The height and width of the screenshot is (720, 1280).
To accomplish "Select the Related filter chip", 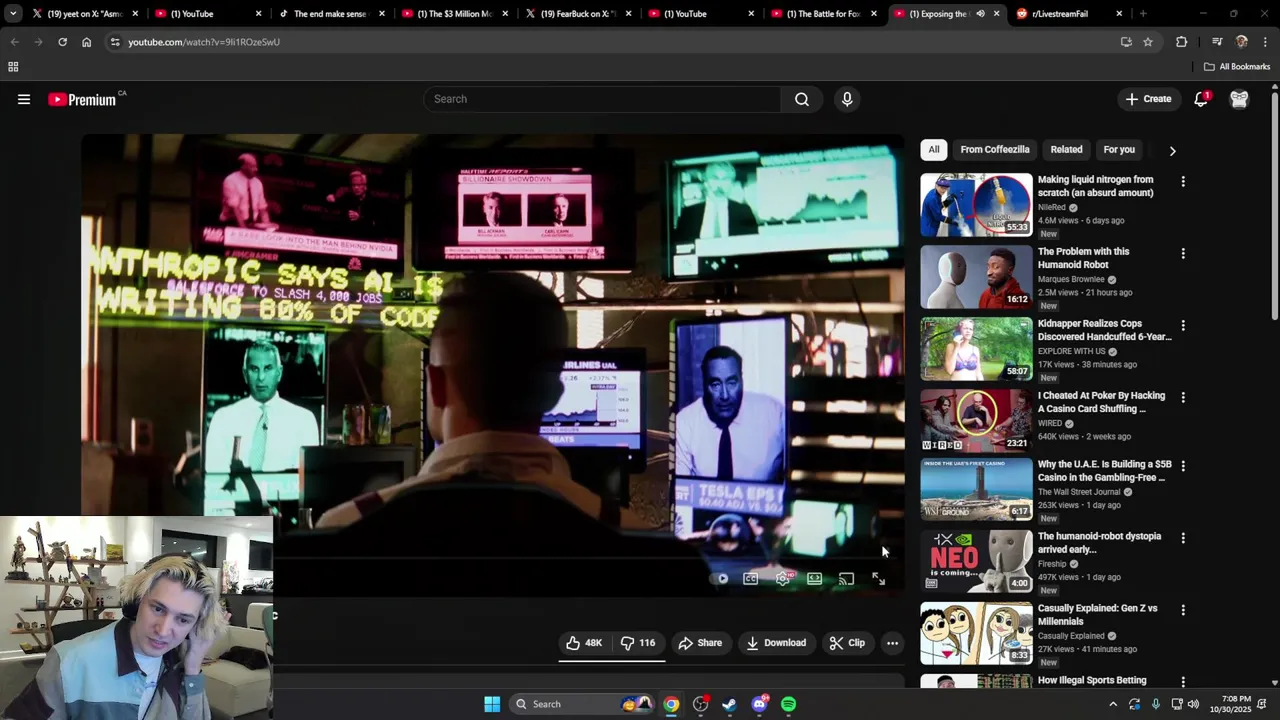I will 1066,150.
